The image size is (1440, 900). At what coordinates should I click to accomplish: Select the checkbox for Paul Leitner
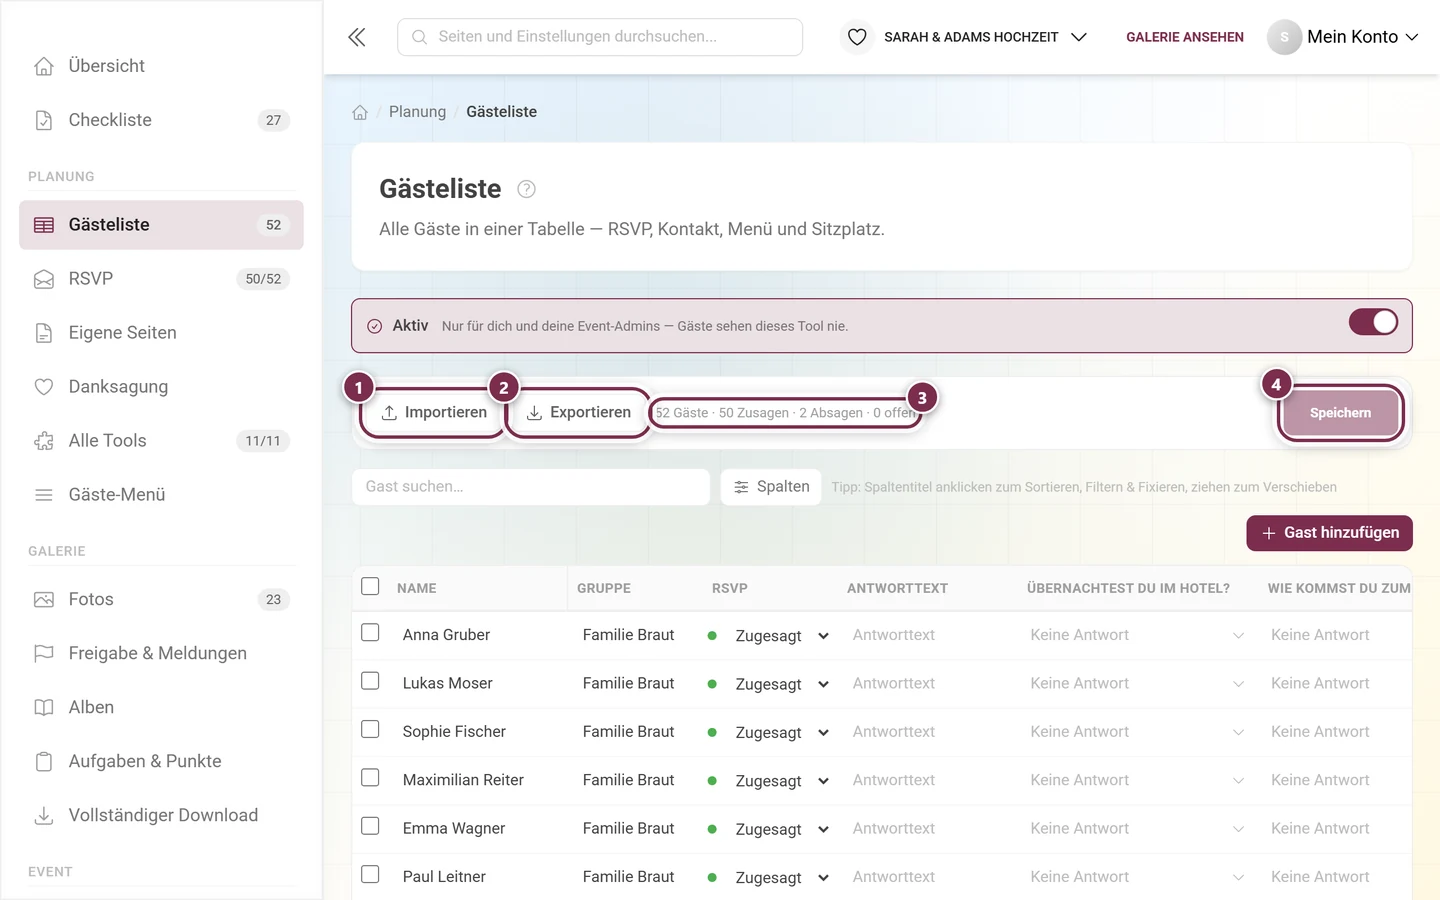[370, 875]
